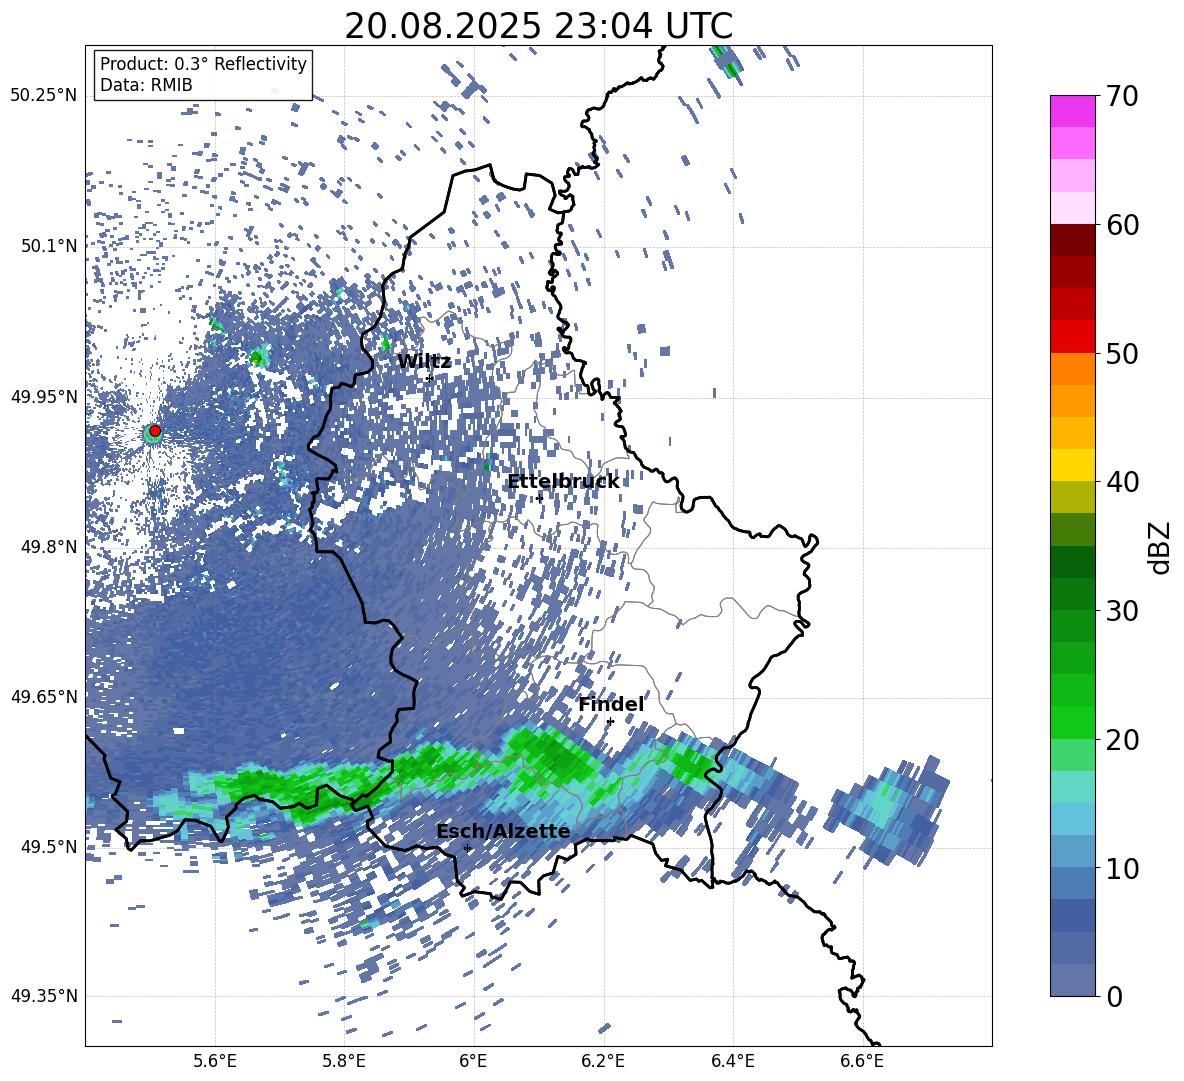This screenshot has width=1184, height=1081.
Task: Click the 30 tick on colorbar
Action: 1121,610
